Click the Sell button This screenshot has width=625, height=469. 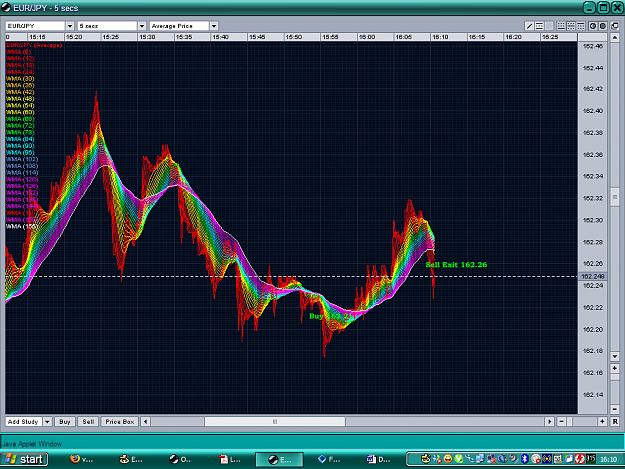[x=88, y=421]
